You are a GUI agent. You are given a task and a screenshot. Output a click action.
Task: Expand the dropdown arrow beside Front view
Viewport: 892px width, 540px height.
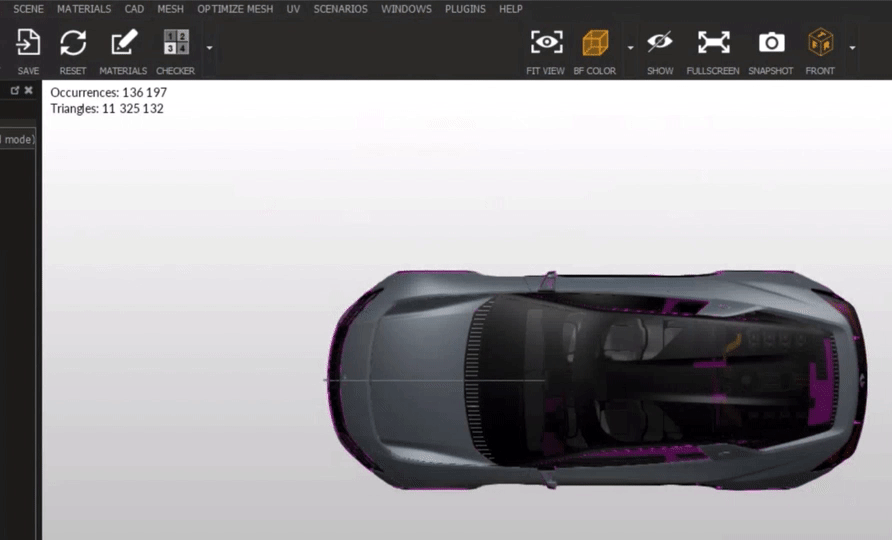click(852, 47)
